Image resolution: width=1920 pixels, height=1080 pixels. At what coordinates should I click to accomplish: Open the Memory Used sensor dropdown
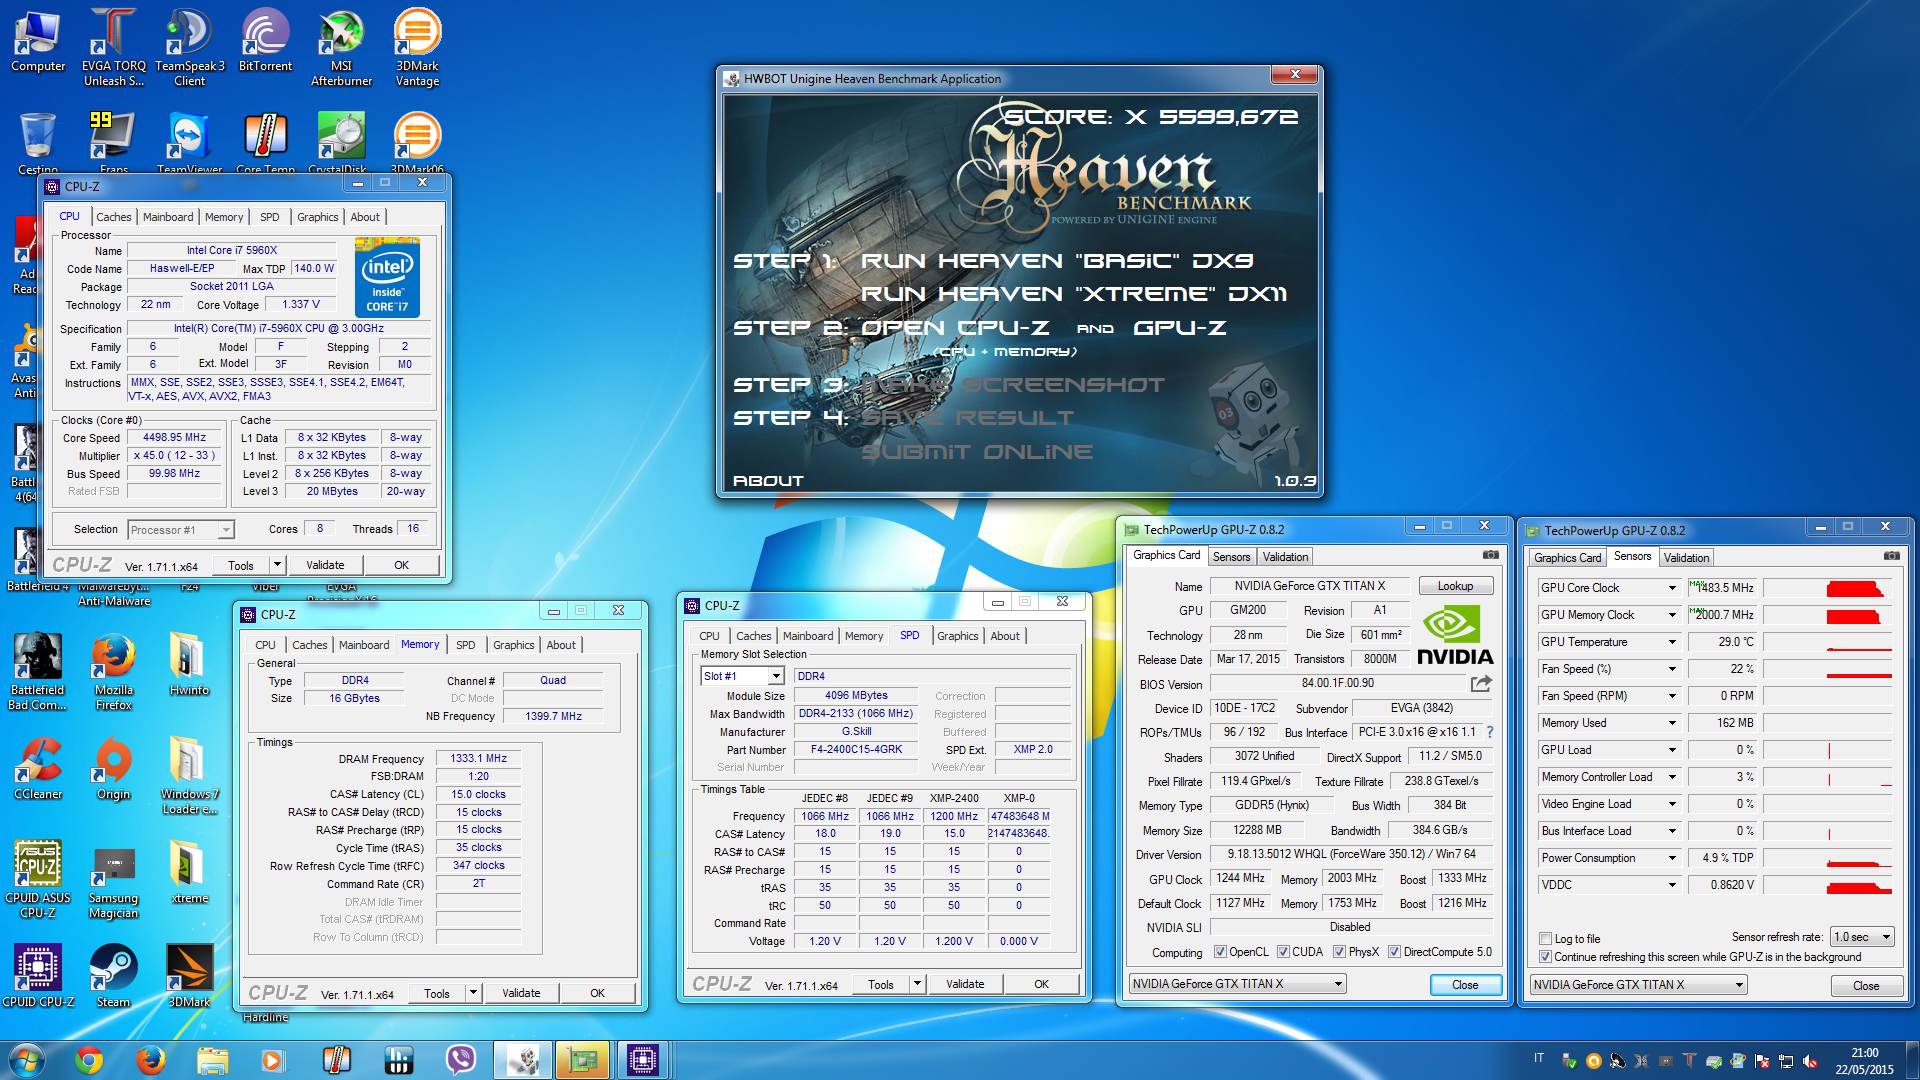[1672, 723]
